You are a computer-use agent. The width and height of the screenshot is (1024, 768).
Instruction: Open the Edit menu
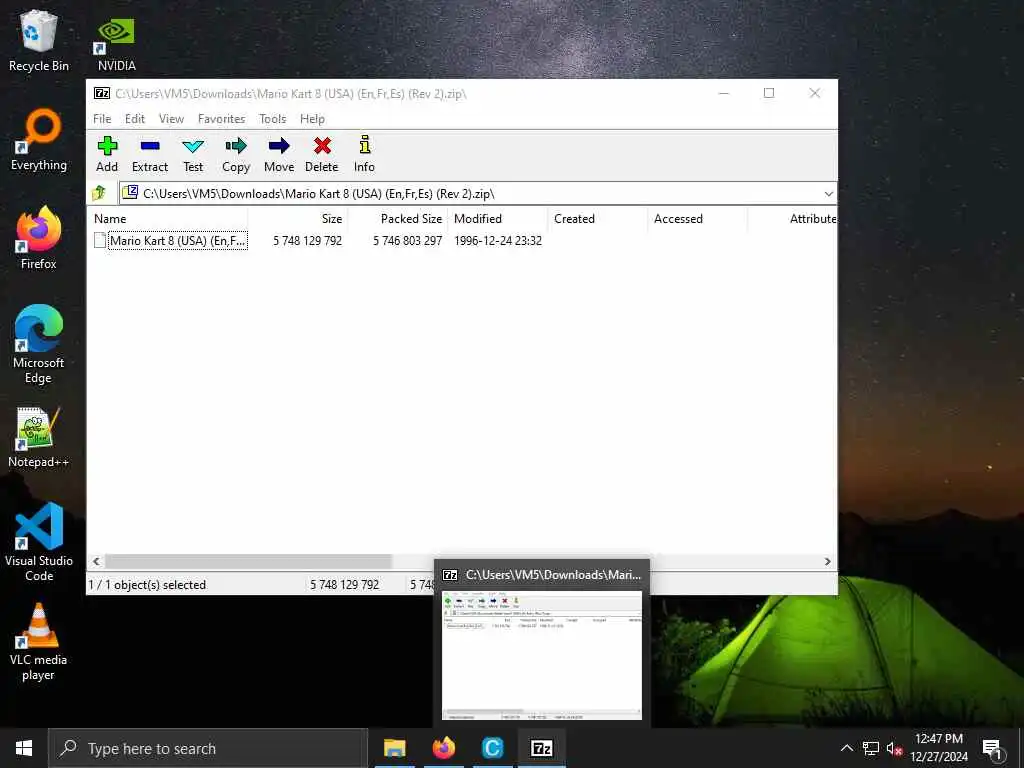pyautogui.click(x=135, y=119)
